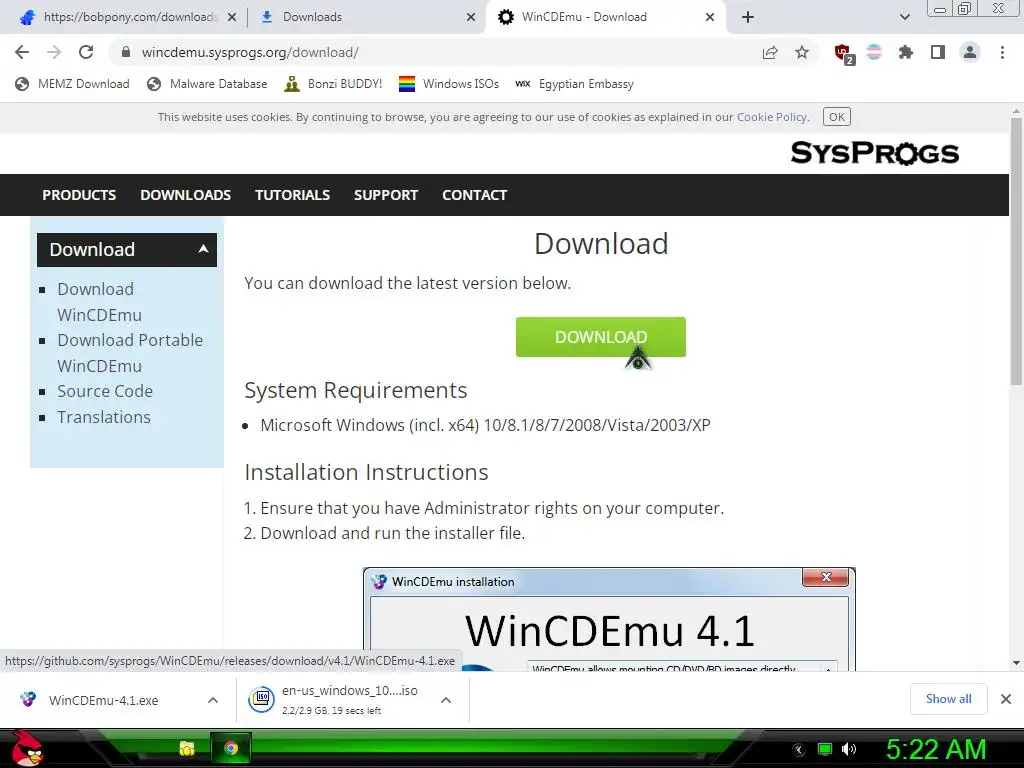The image size is (1024, 768).
Task: Close the bobpony.com tab
Action: point(232,17)
